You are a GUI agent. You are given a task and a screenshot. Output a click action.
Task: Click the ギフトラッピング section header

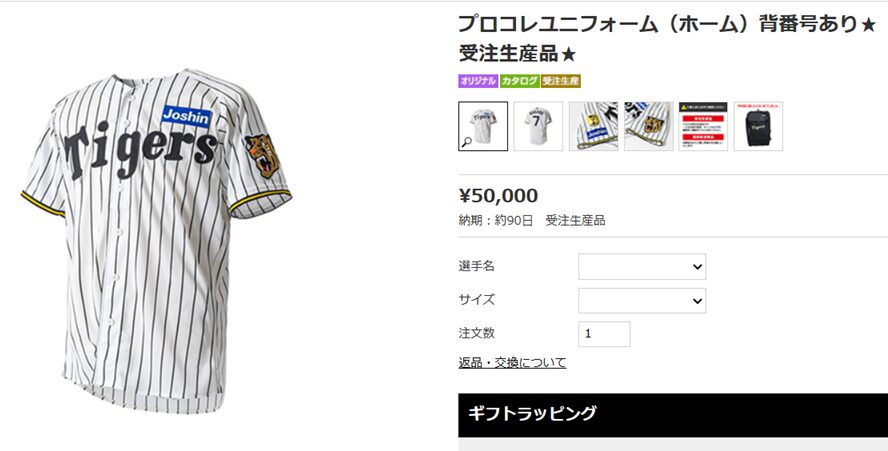tap(673, 415)
